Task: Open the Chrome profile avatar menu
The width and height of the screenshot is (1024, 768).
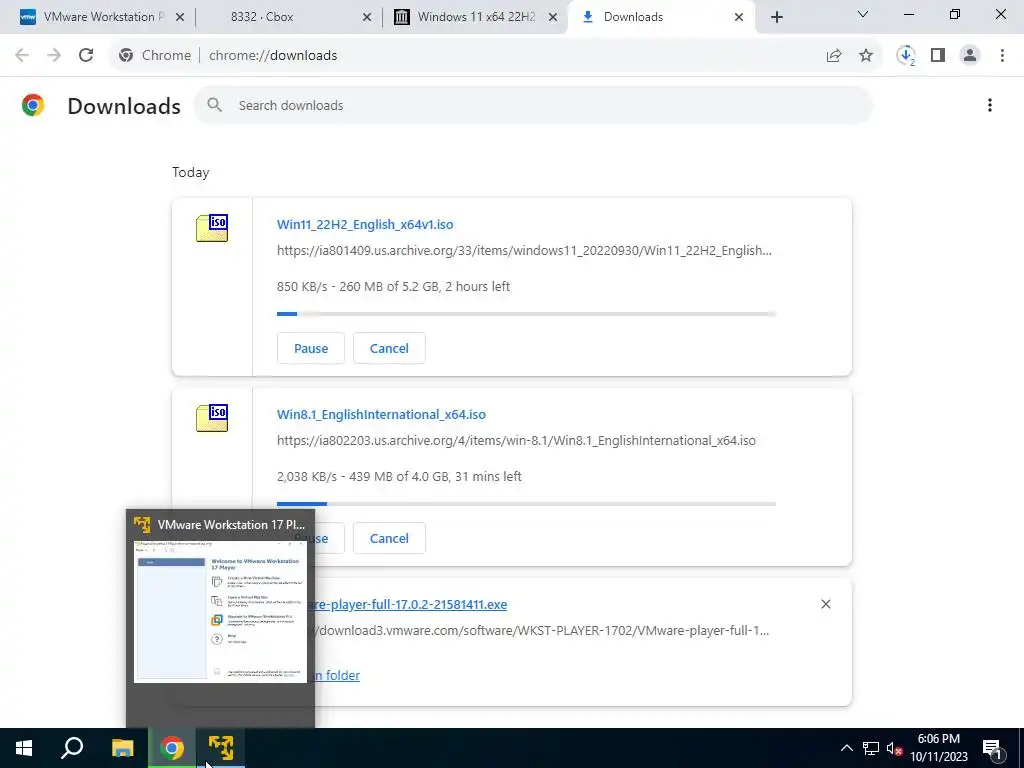Action: 970,56
